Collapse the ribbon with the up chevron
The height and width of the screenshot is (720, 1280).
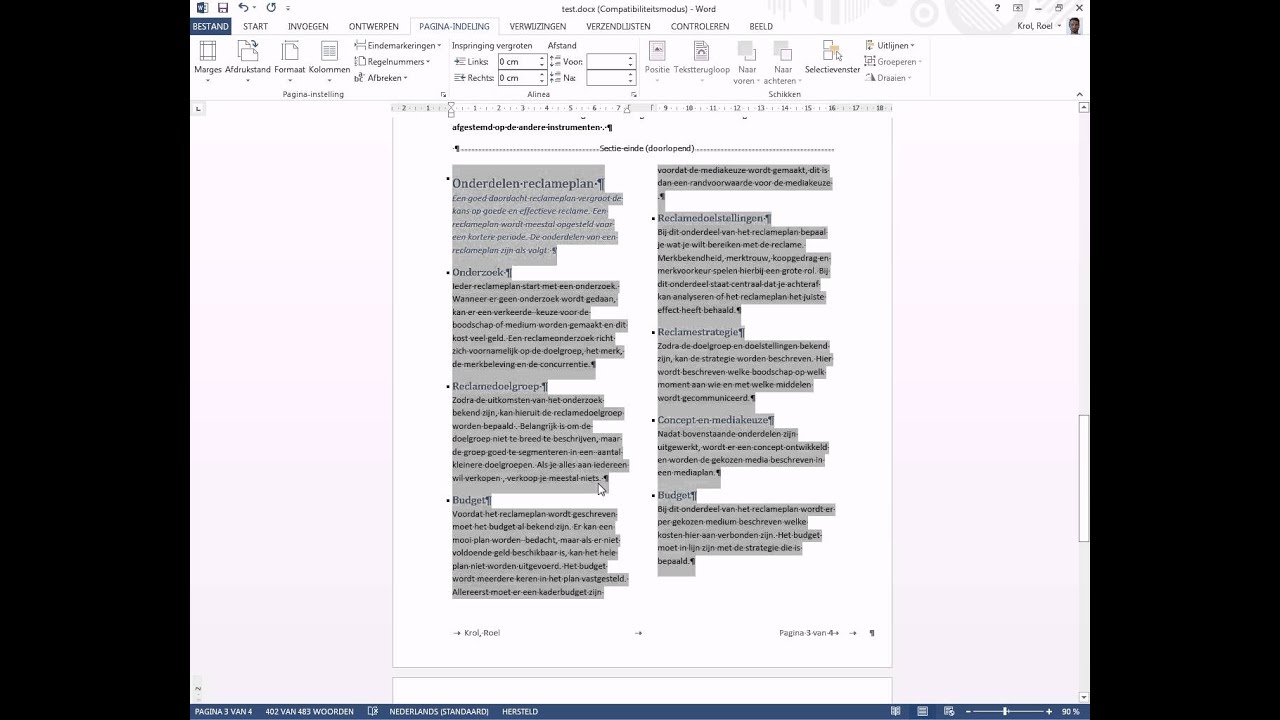1081,94
